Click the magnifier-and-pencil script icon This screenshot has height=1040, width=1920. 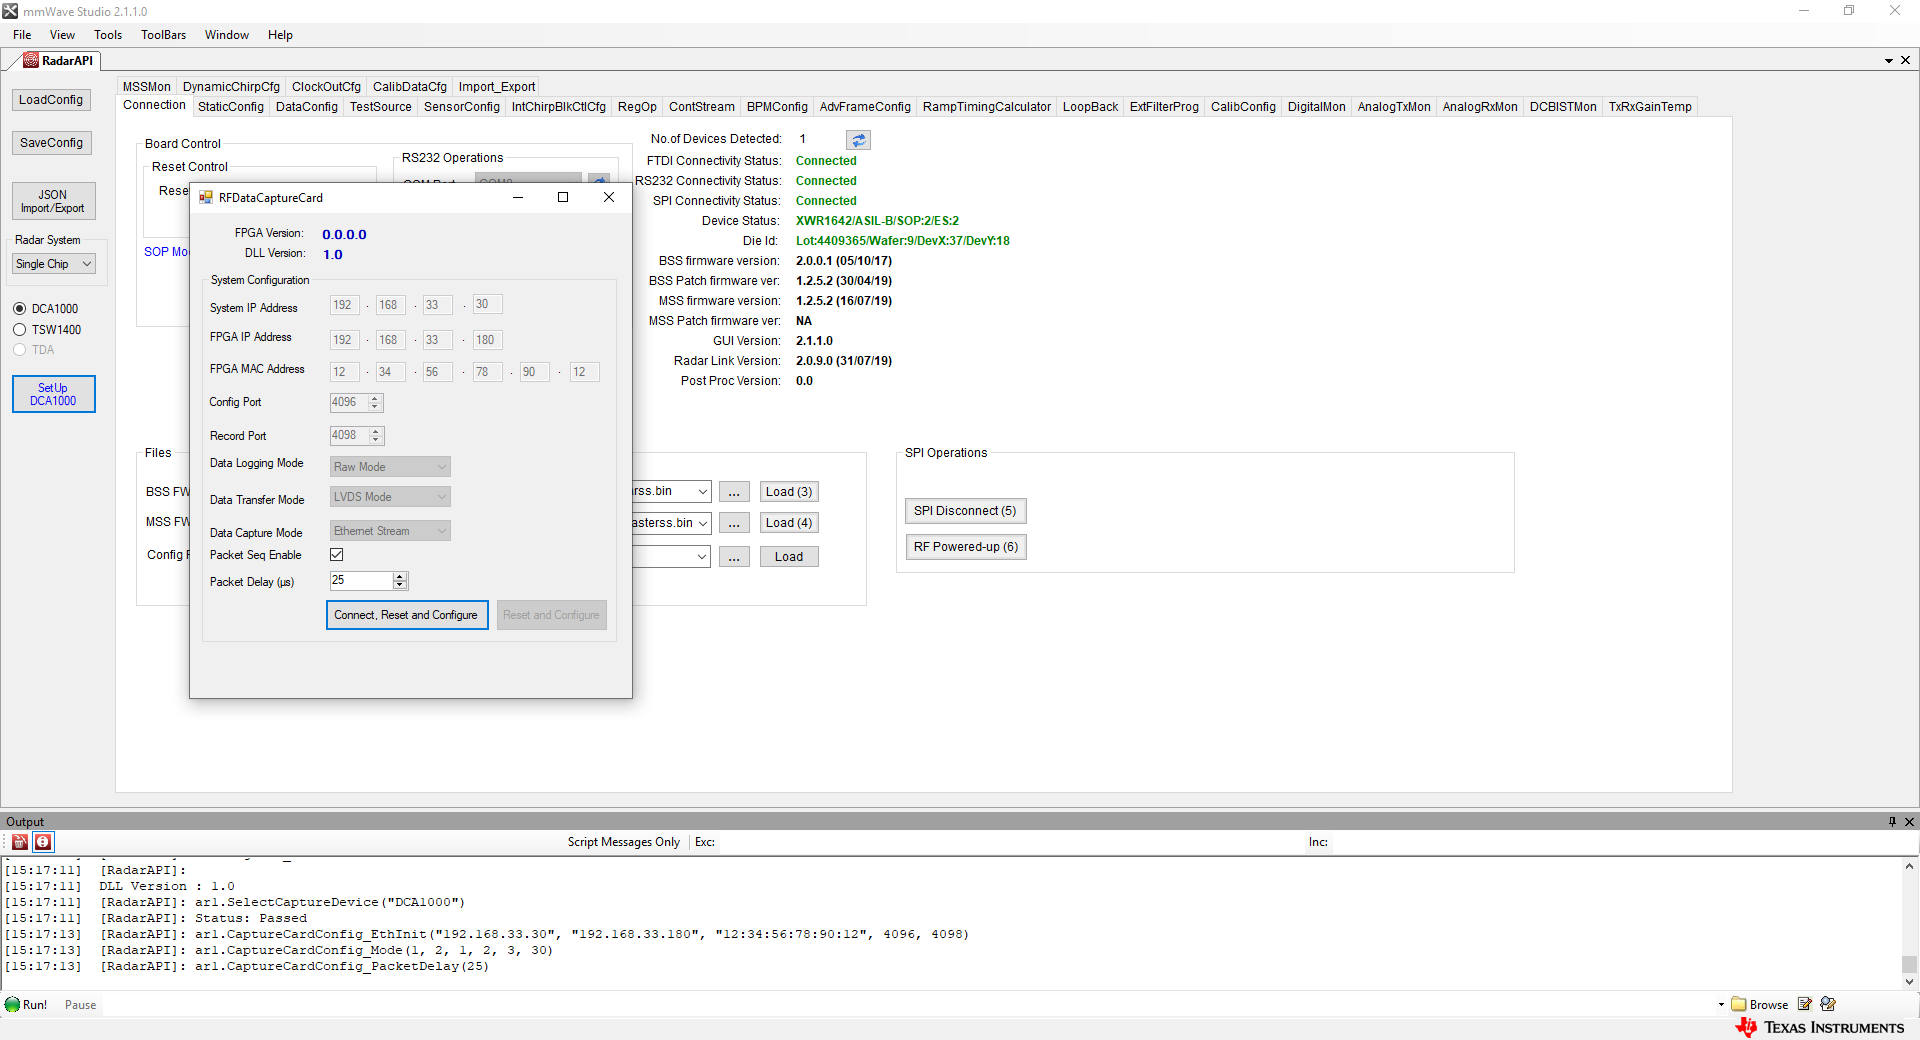[x=1829, y=1004]
